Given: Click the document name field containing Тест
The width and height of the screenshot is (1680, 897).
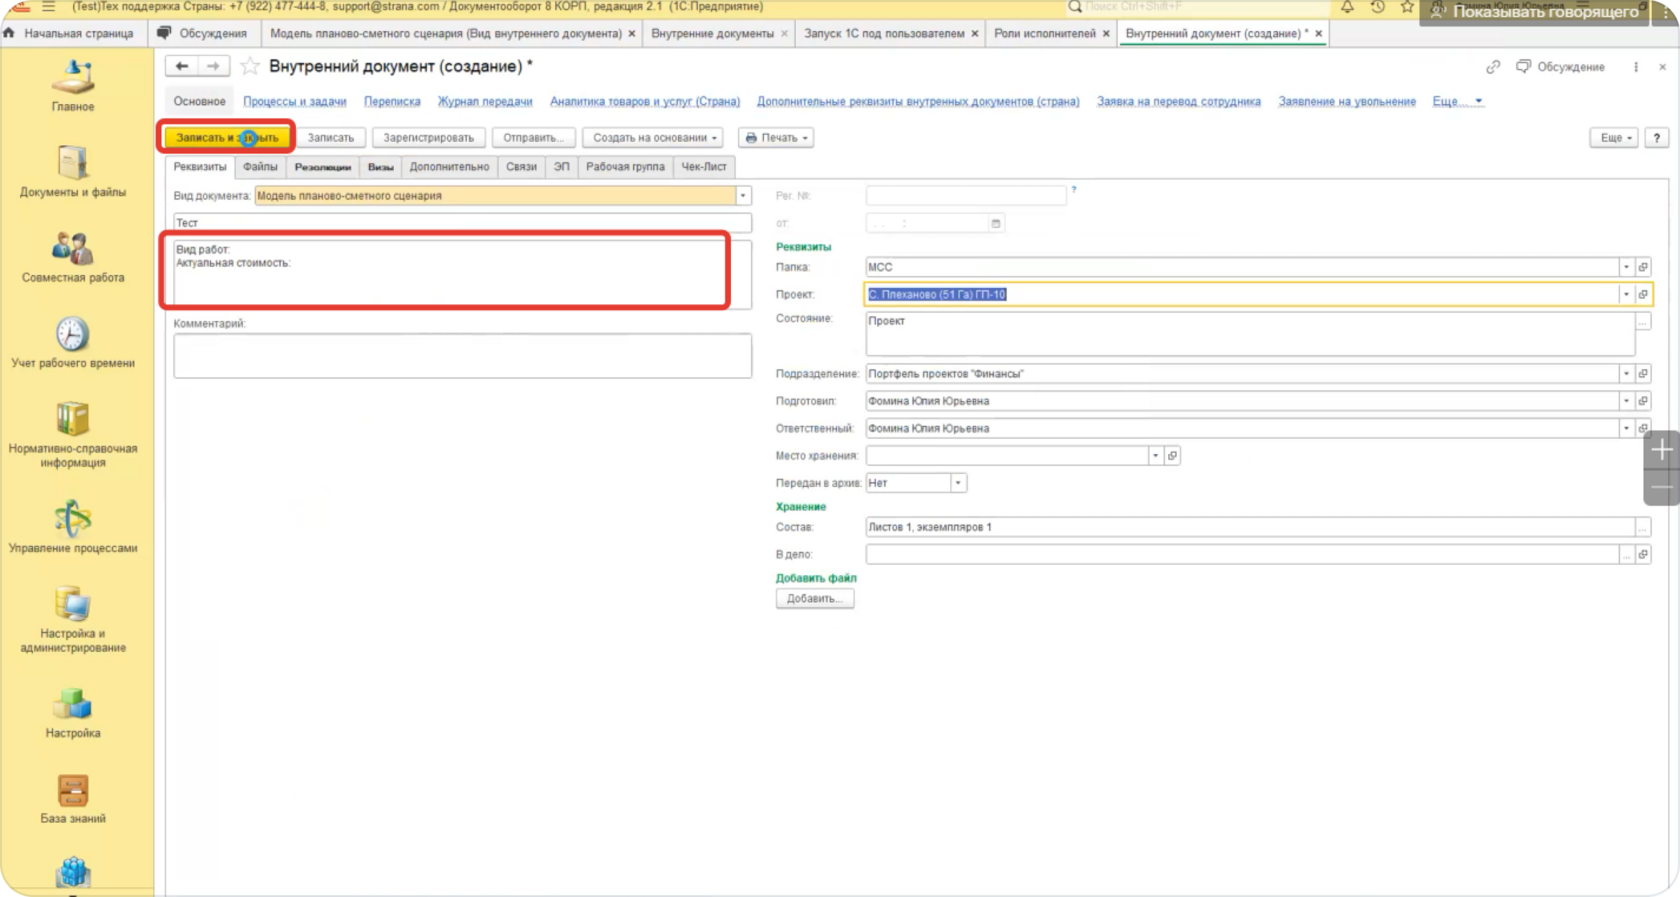Looking at the screenshot, I should pyautogui.click(x=462, y=223).
